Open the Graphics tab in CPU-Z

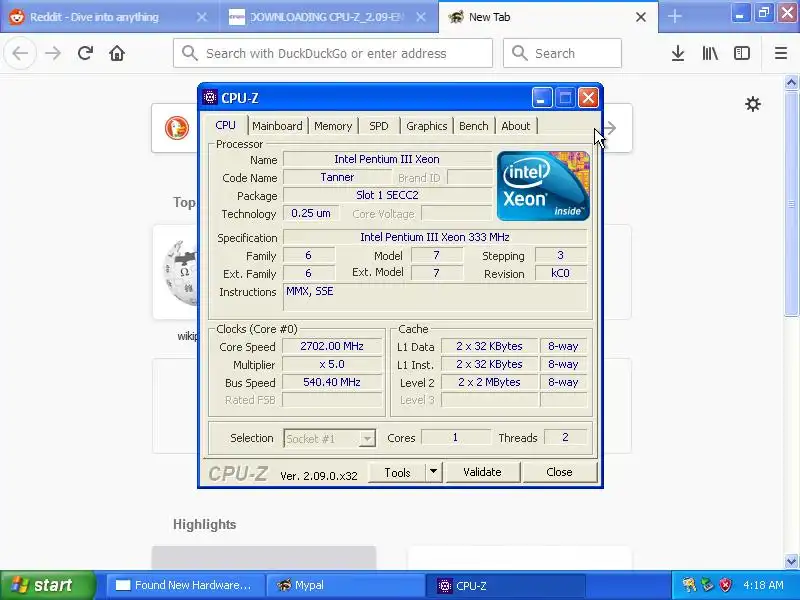427,126
